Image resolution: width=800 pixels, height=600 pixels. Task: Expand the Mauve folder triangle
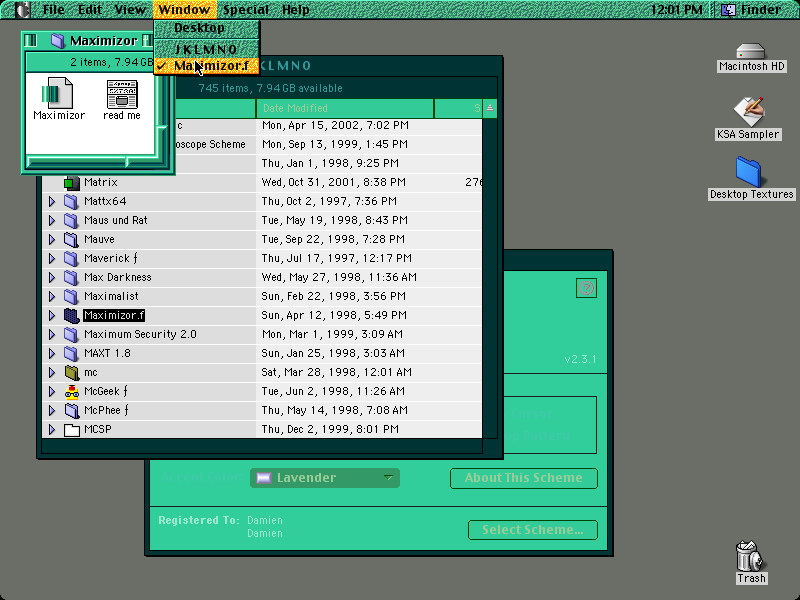point(52,239)
